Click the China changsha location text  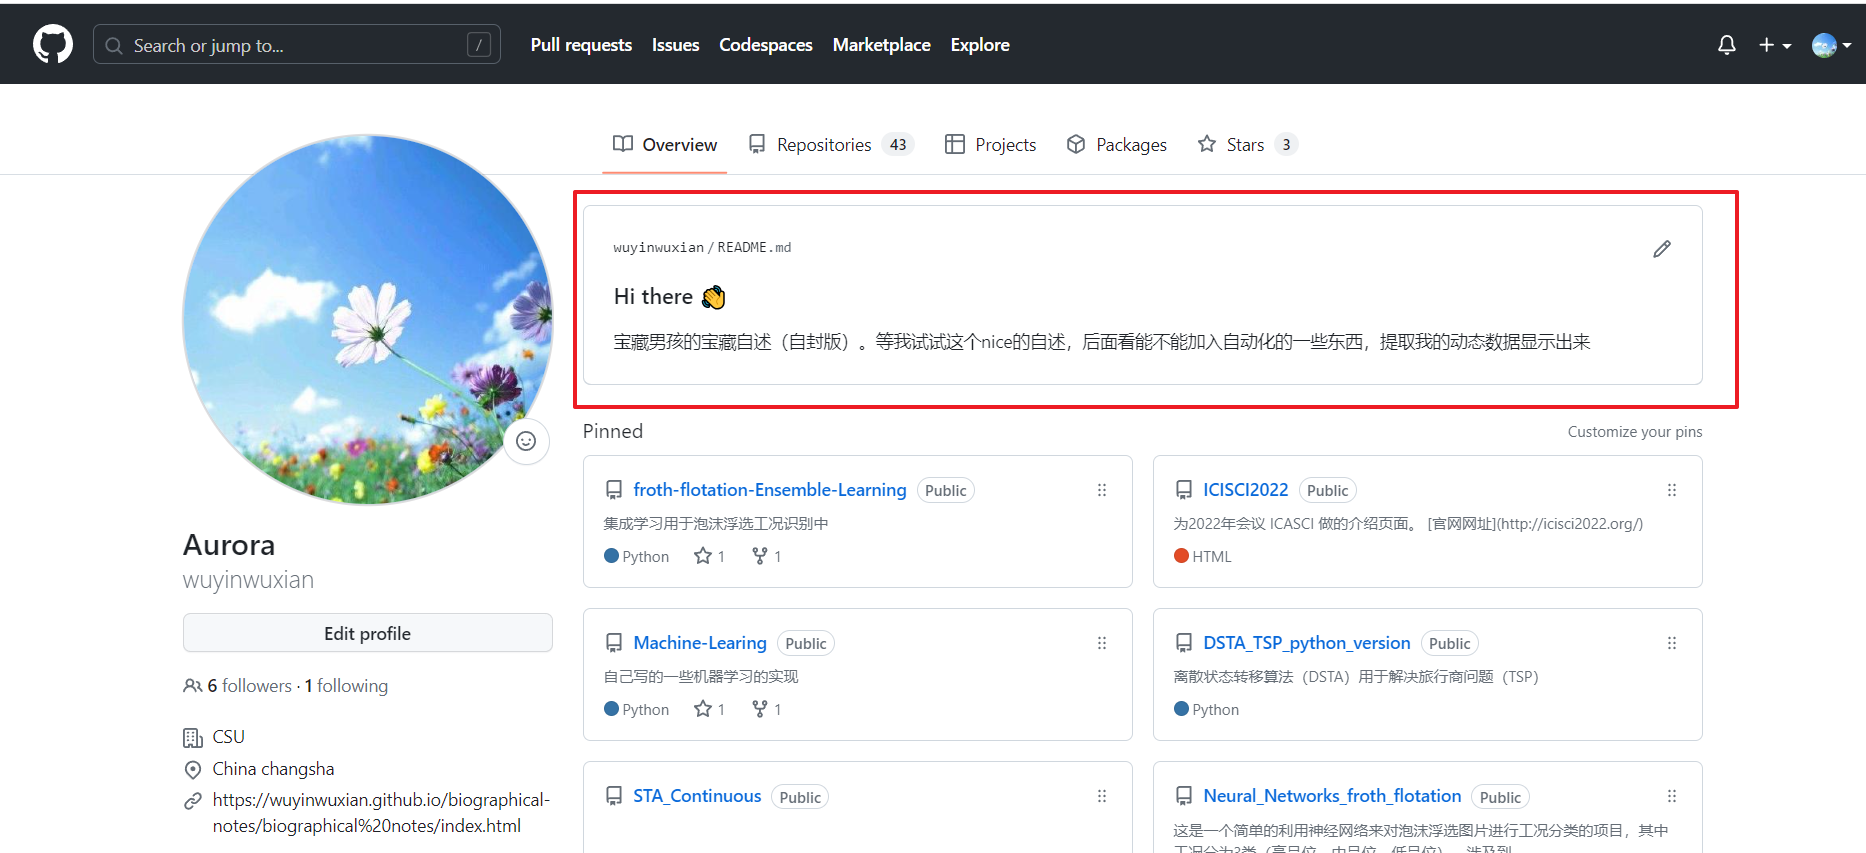tap(273, 769)
